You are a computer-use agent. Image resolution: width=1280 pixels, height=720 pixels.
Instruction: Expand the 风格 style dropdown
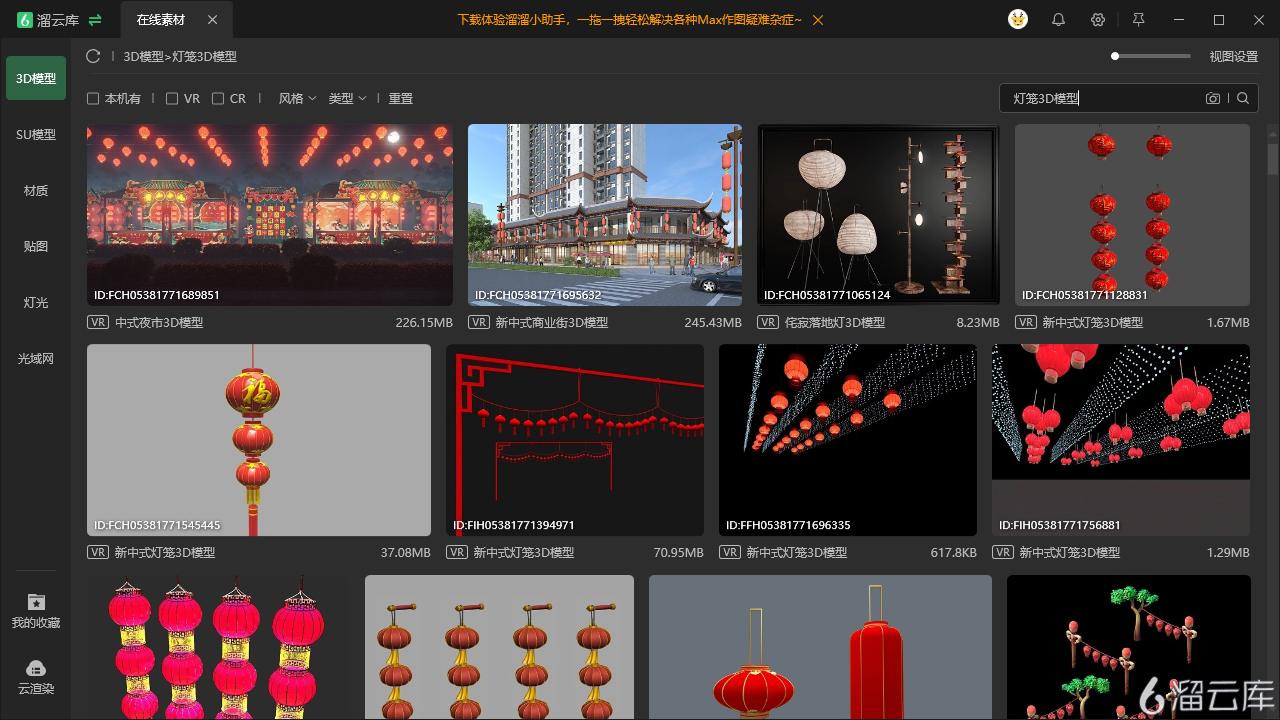tap(297, 98)
